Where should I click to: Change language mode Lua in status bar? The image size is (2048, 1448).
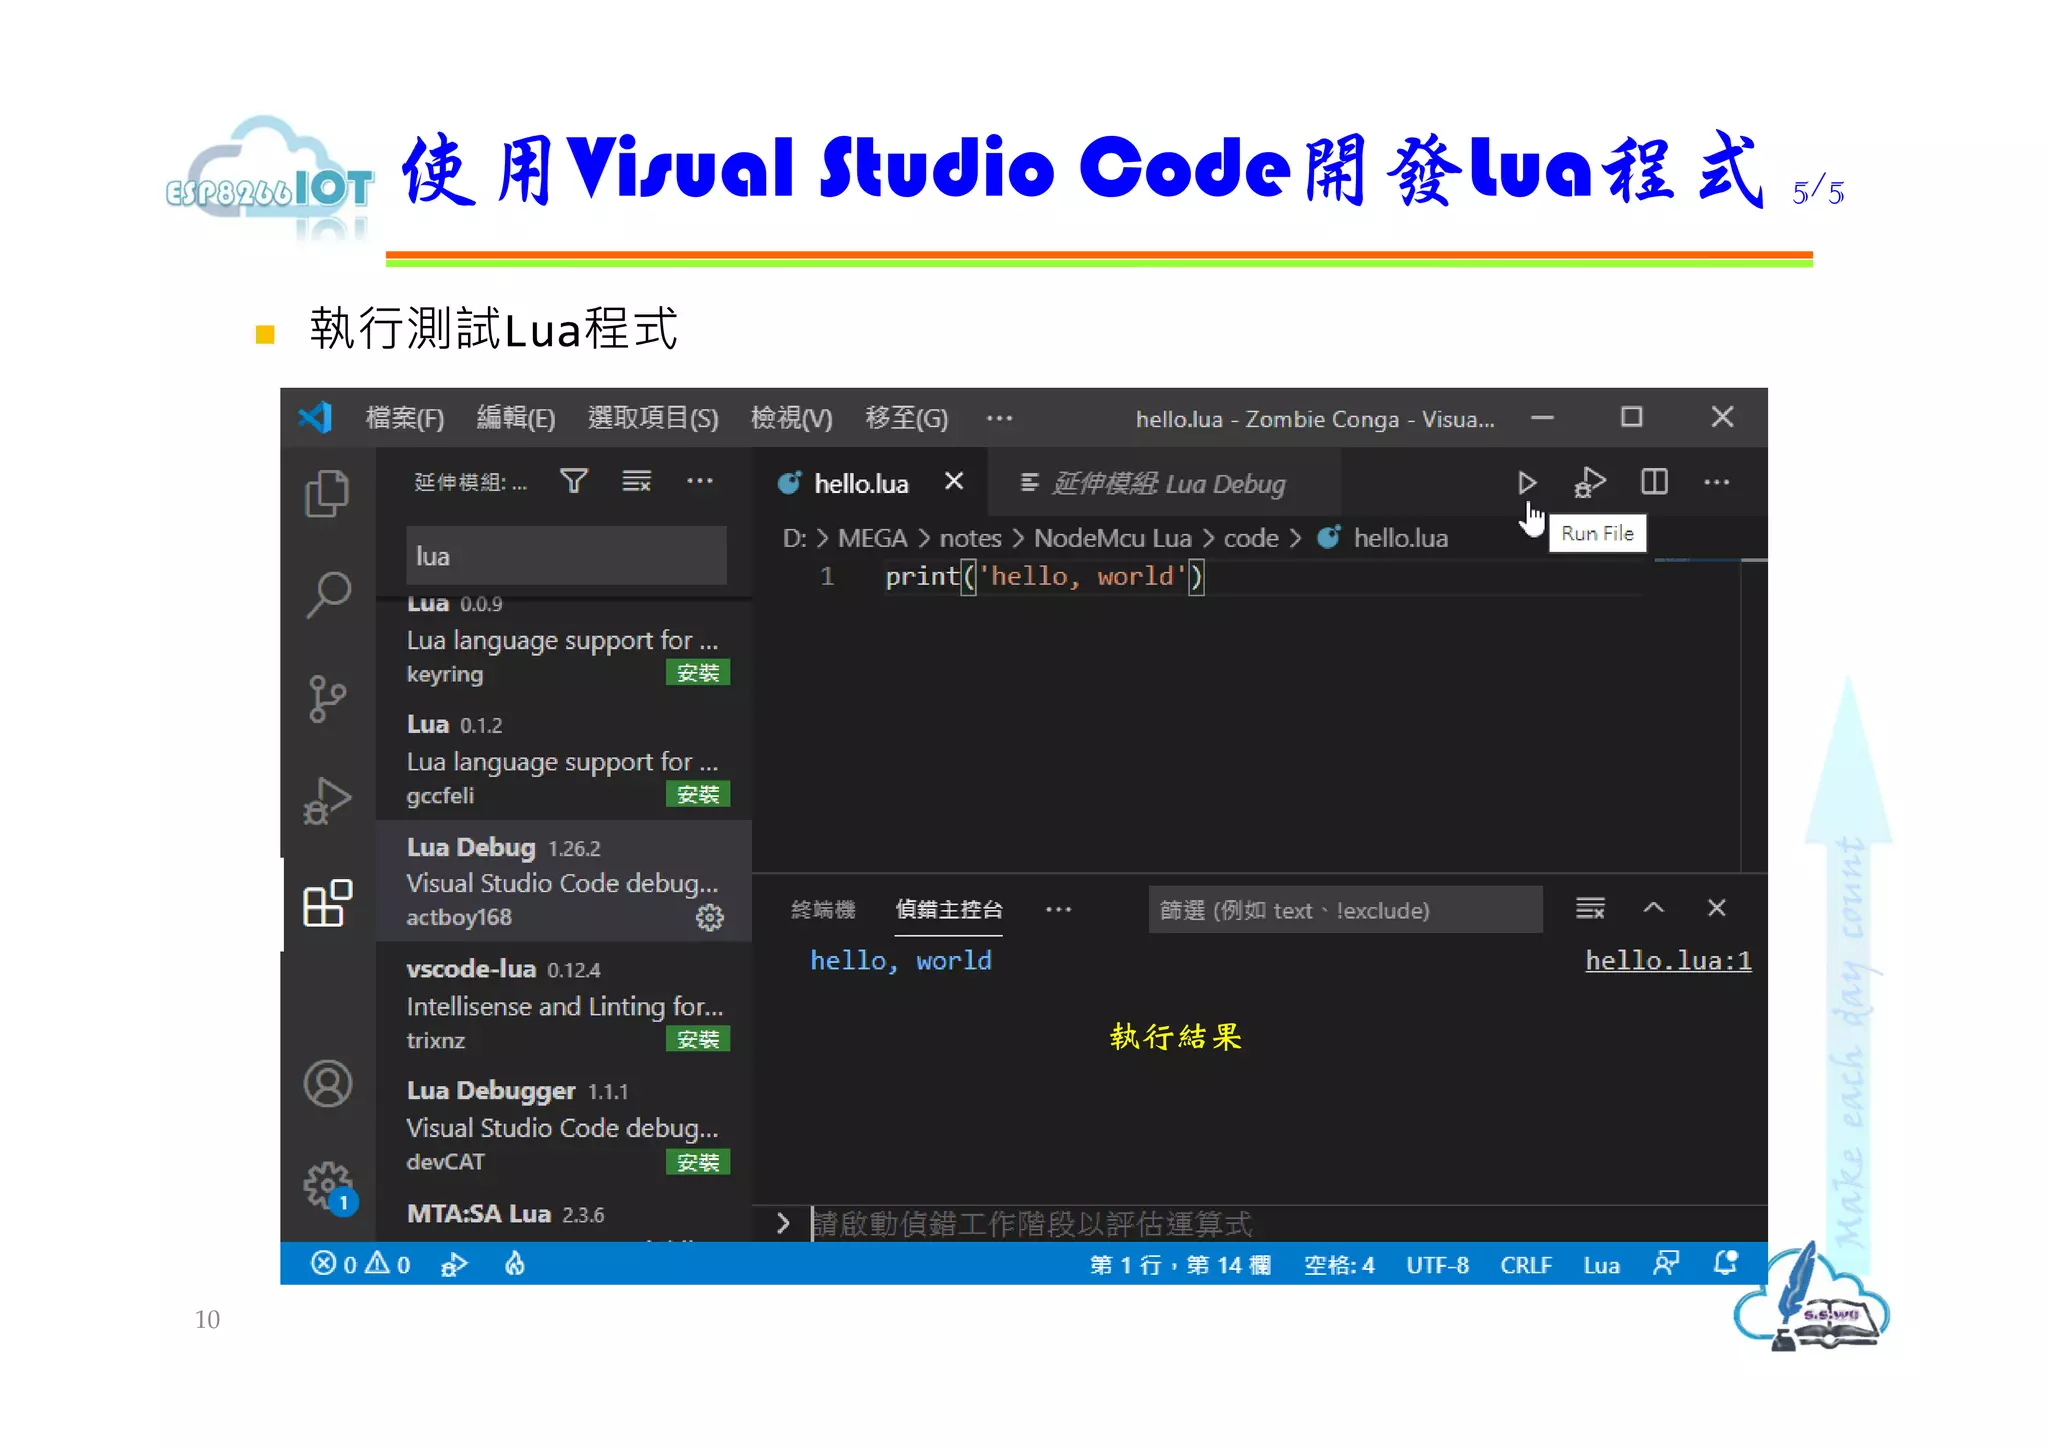1601,1265
